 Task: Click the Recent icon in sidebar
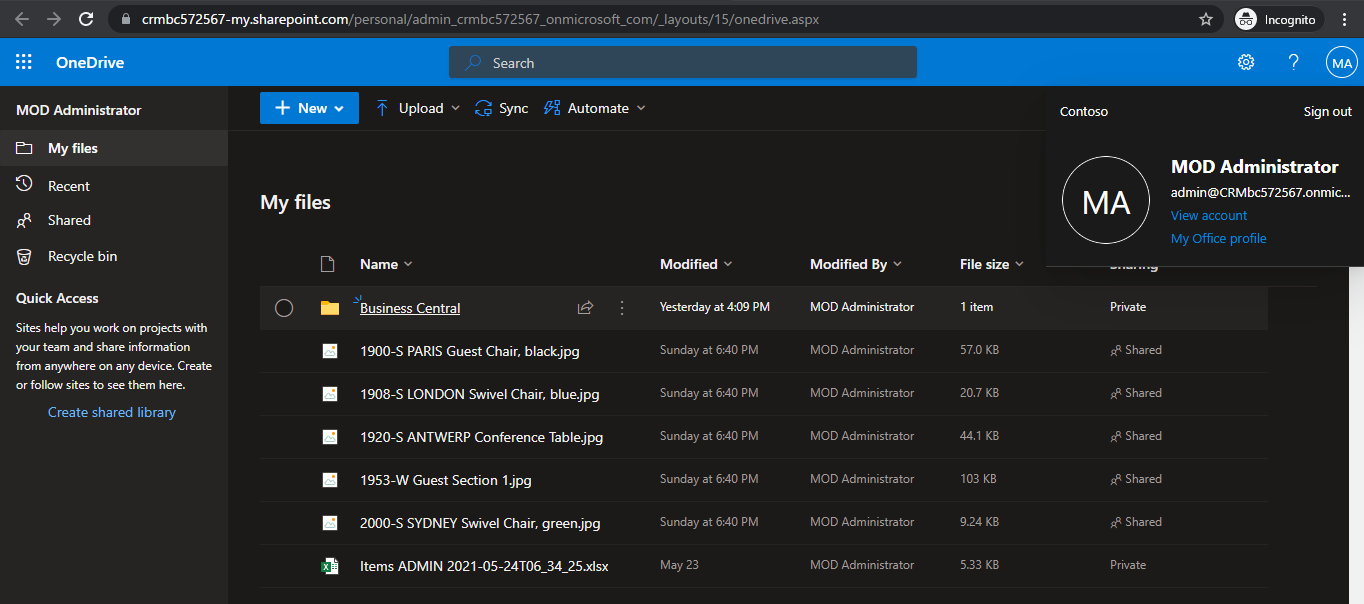point(23,184)
